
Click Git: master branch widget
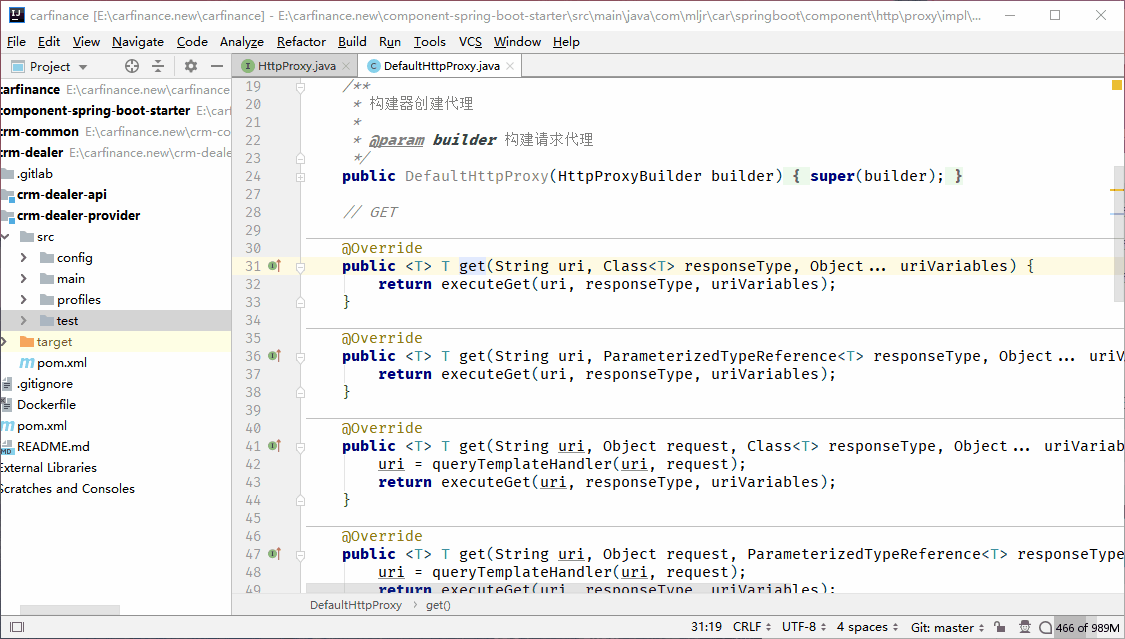click(x=947, y=627)
